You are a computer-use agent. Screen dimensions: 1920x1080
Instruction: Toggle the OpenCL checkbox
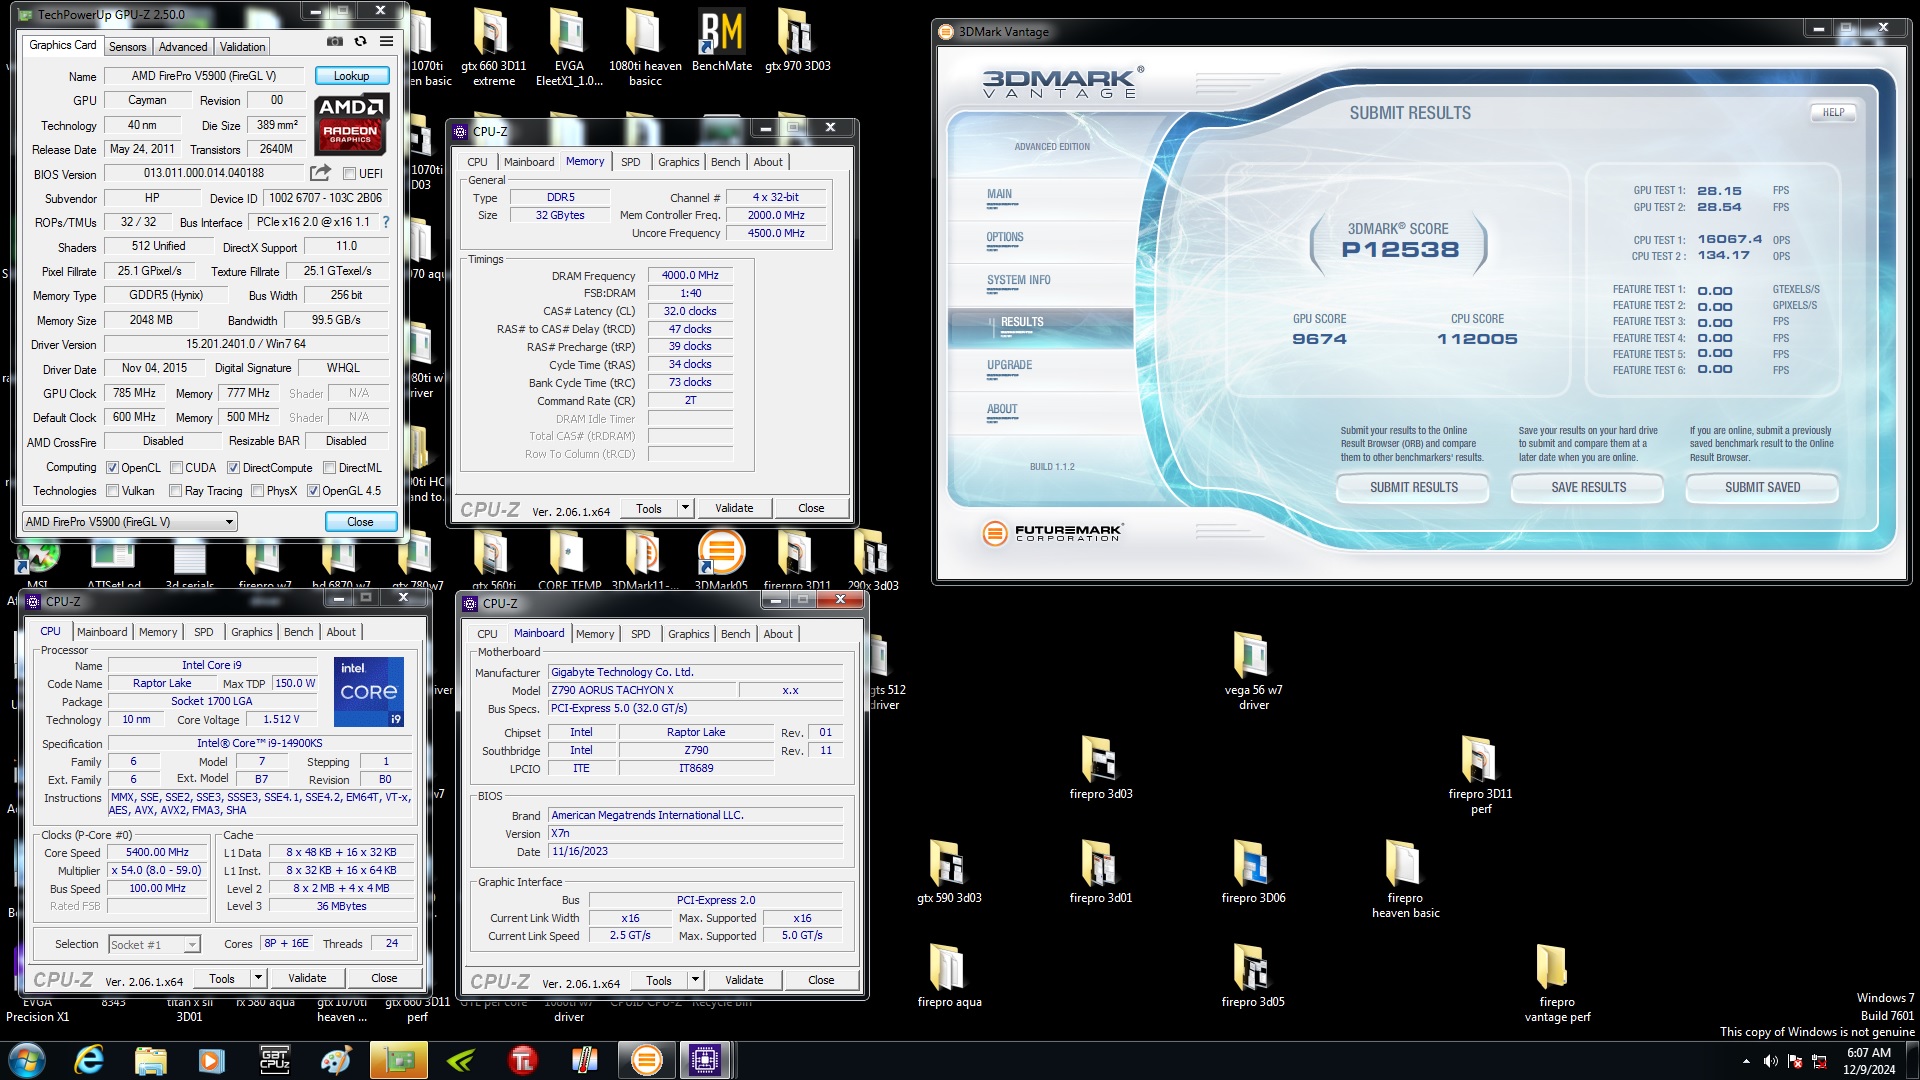click(x=113, y=467)
